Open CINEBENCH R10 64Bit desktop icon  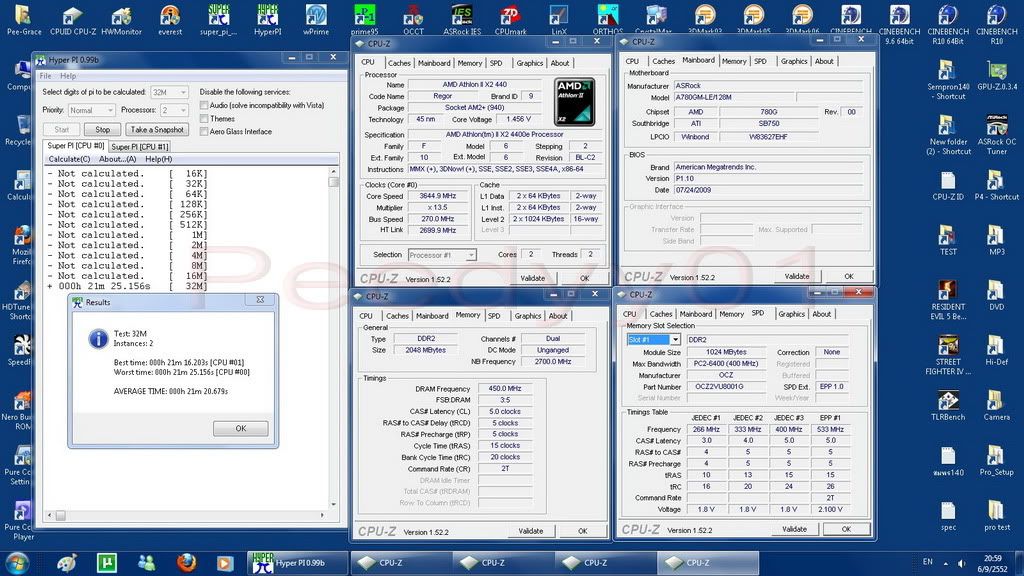click(948, 24)
